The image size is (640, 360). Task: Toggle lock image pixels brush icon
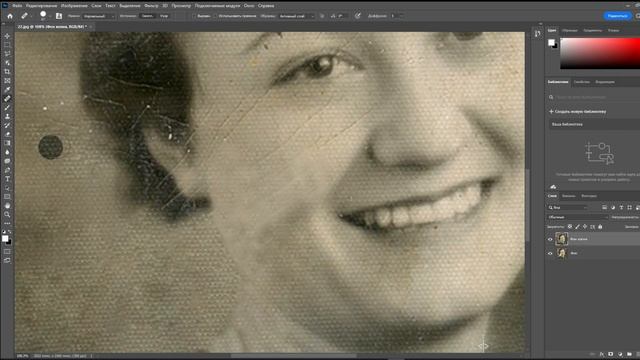[577, 227]
